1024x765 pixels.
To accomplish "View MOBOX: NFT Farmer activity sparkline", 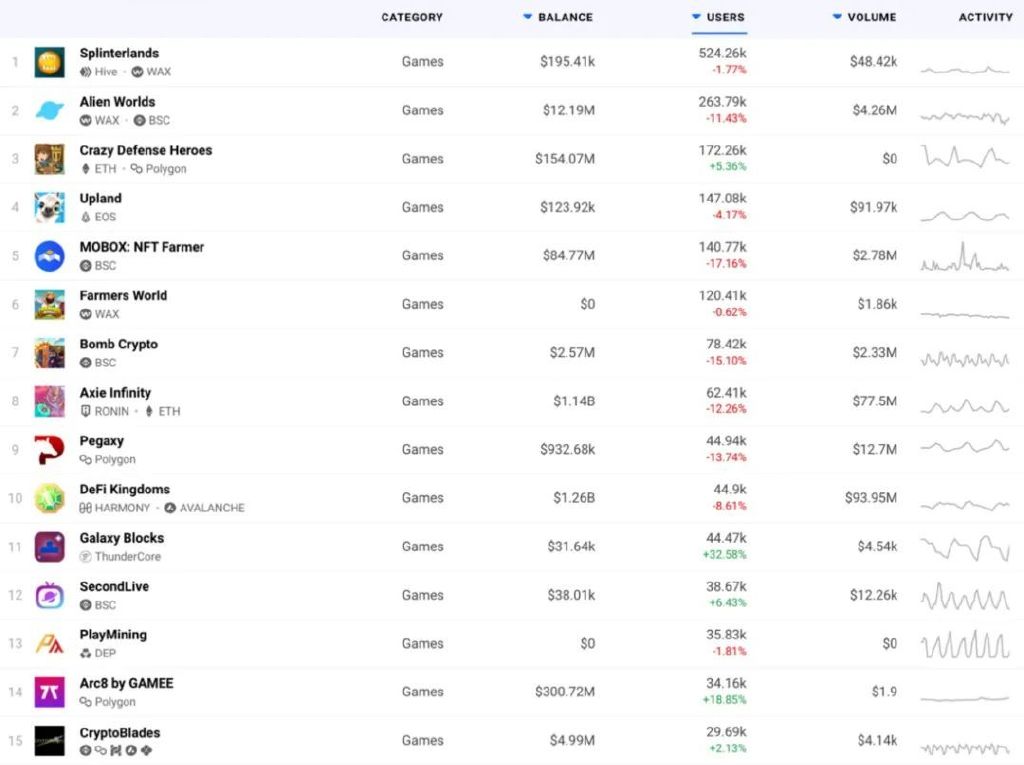I will pos(965,257).
